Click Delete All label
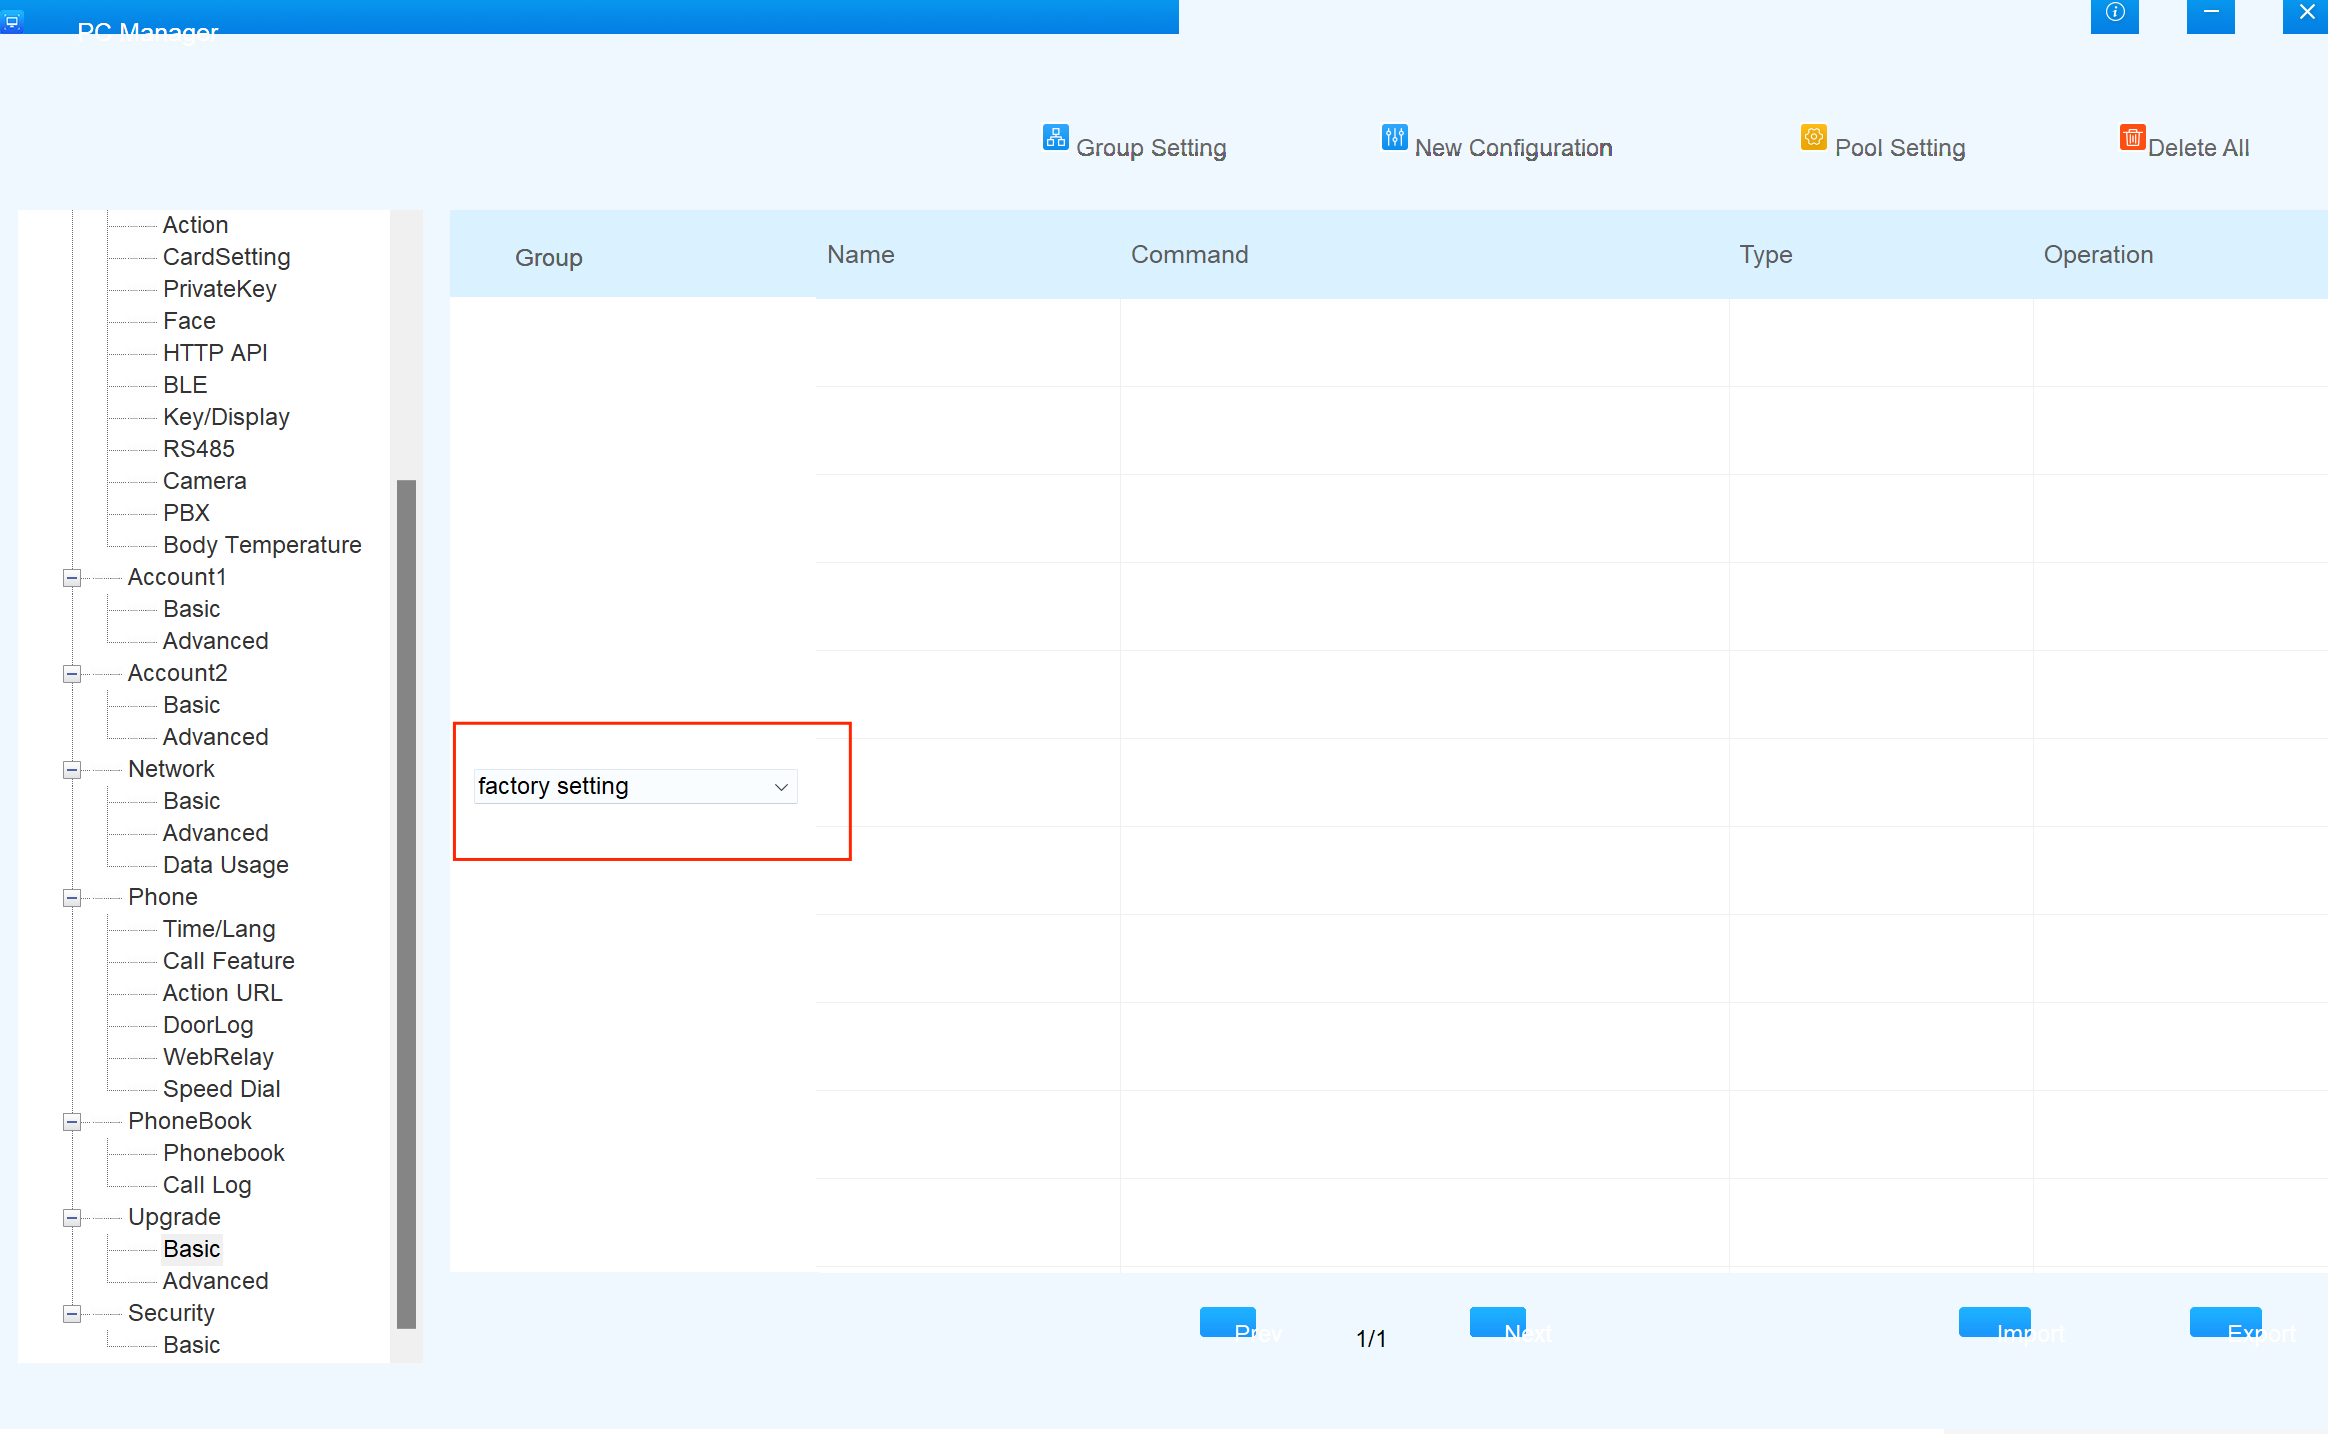This screenshot has width=2328, height=1434. click(2198, 148)
